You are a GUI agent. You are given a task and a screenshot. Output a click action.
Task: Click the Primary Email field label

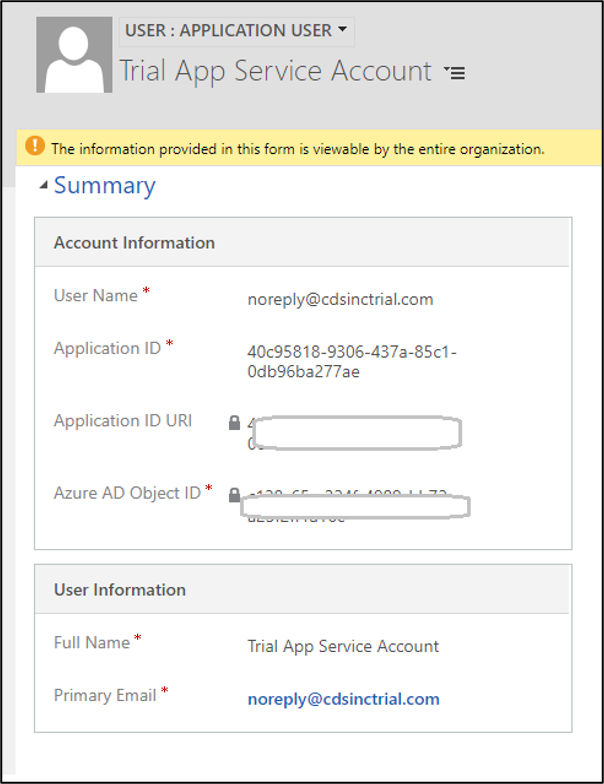coord(105,696)
